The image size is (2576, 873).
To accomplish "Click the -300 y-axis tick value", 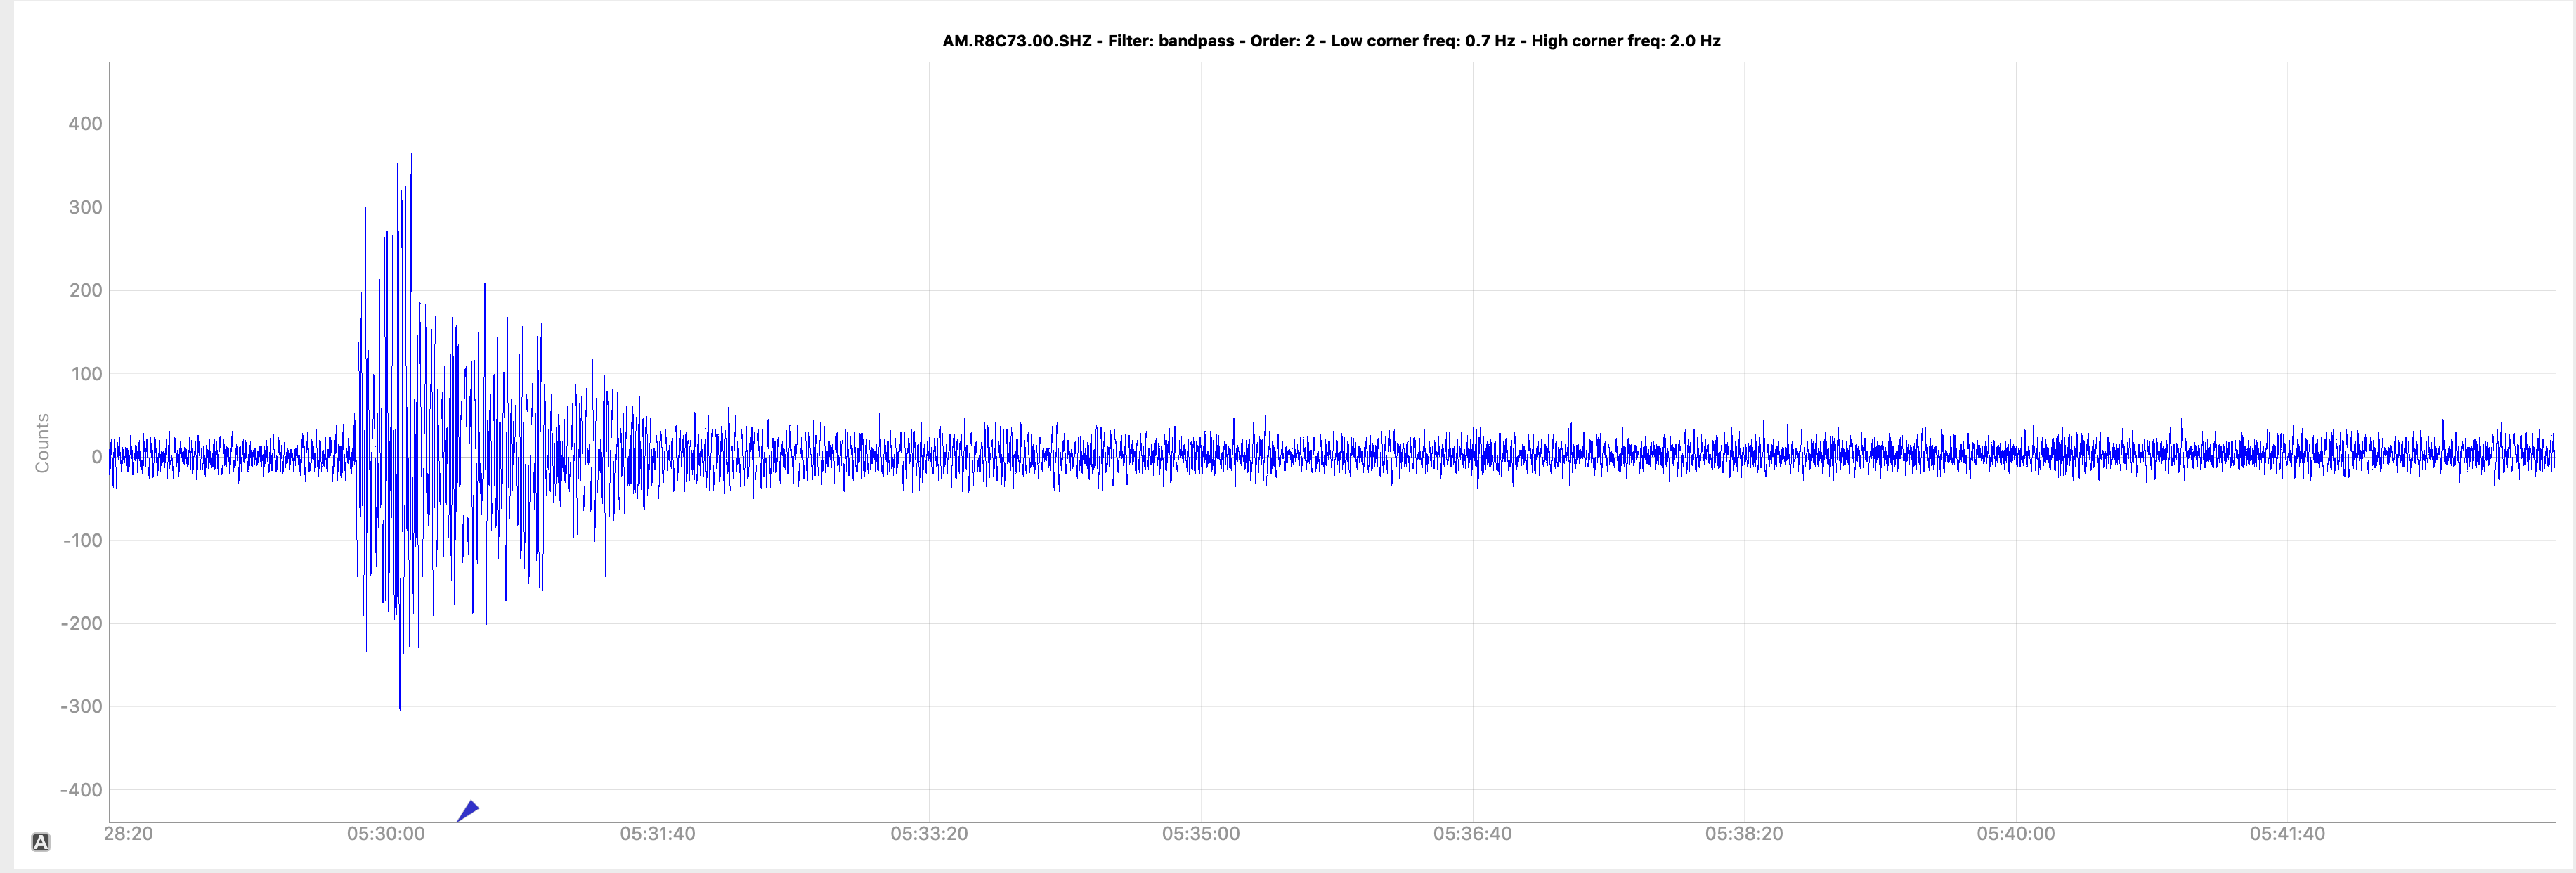I will click(82, 706).
